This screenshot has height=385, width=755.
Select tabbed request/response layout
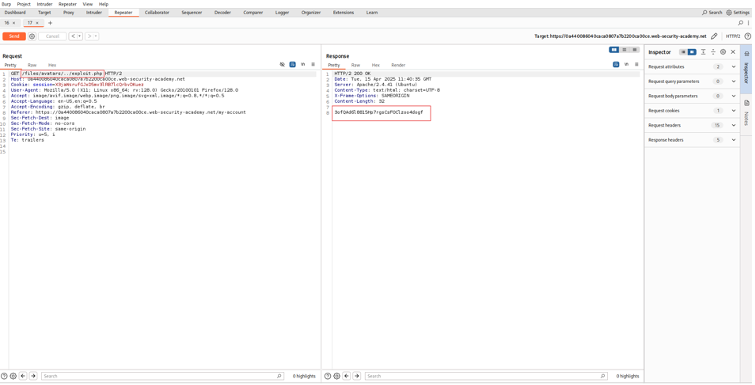635,50
